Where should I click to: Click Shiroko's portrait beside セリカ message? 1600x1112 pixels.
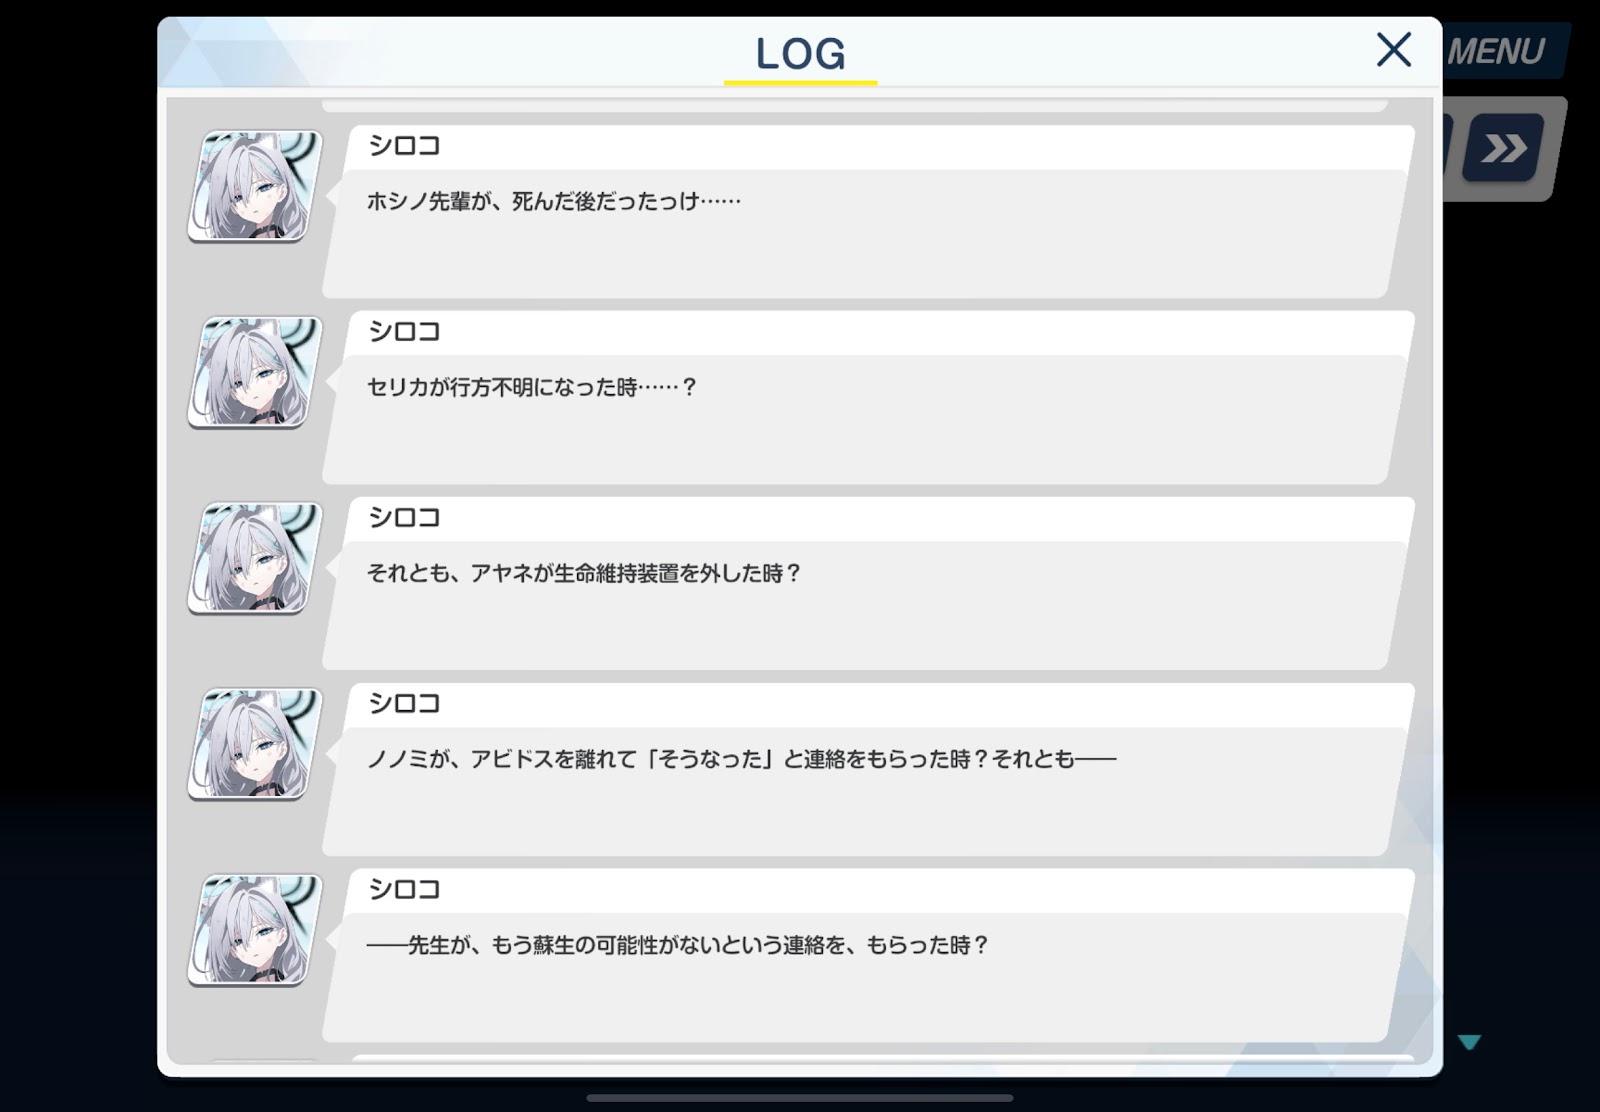coord(256,372)
